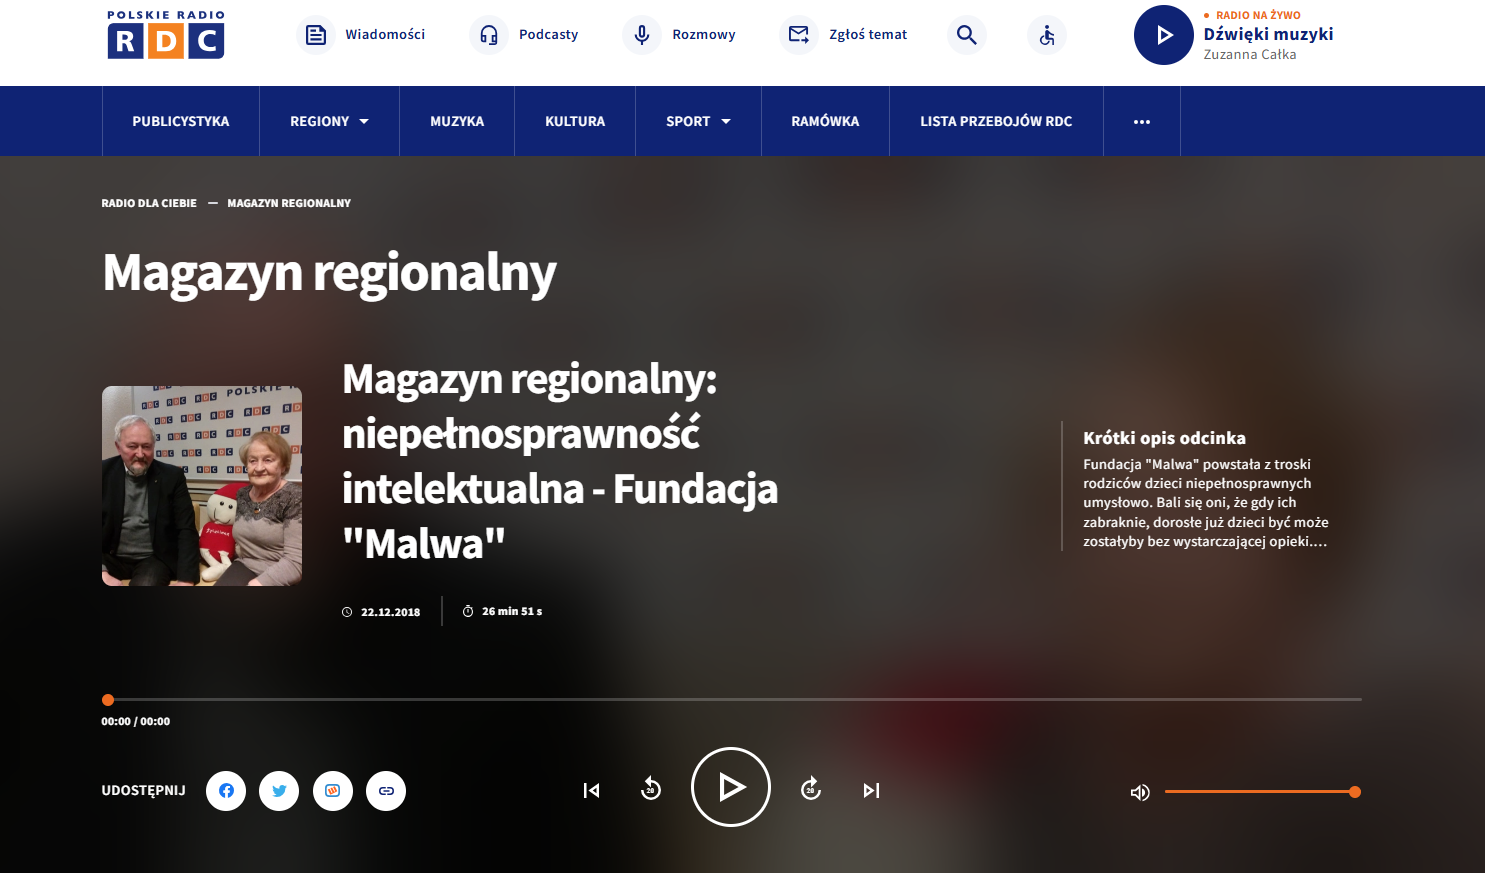Copy episode link with chain icon
1485x873 pixels.
coord(386,791)
